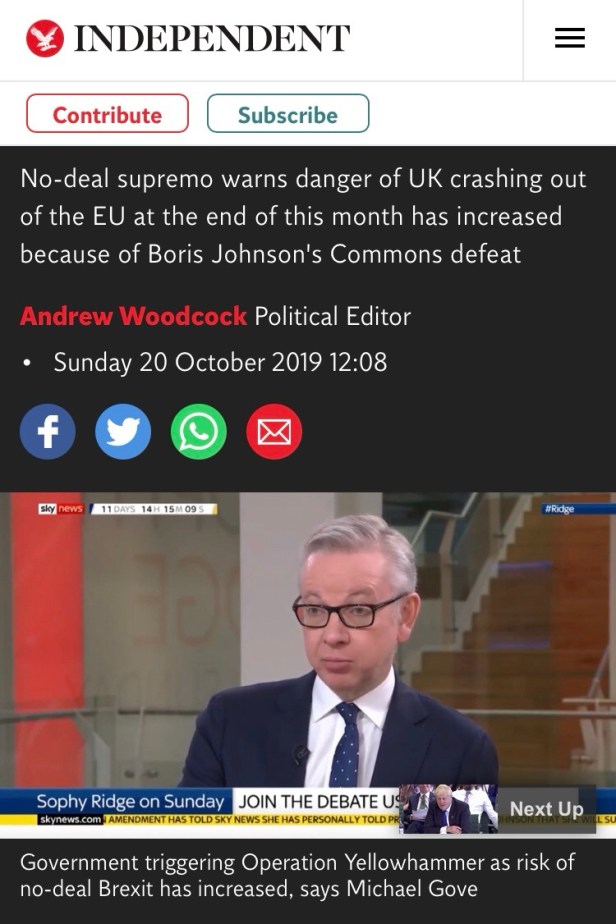Click the #Ridge hashtag overlay
This screenshot has width=616, height=924.
pos(560,509)
